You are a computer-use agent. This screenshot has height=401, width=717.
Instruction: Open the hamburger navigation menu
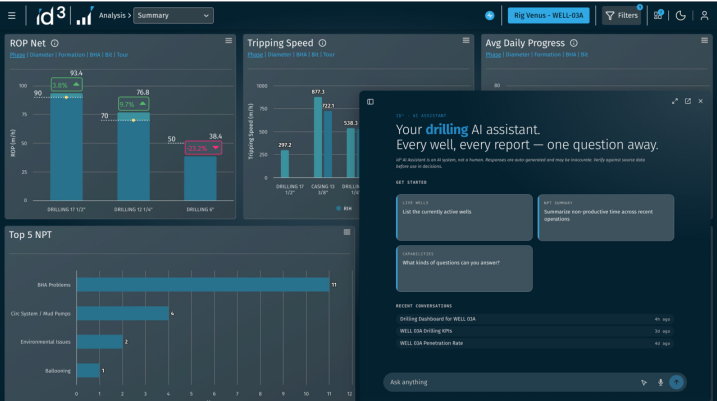tap(12, 16)
